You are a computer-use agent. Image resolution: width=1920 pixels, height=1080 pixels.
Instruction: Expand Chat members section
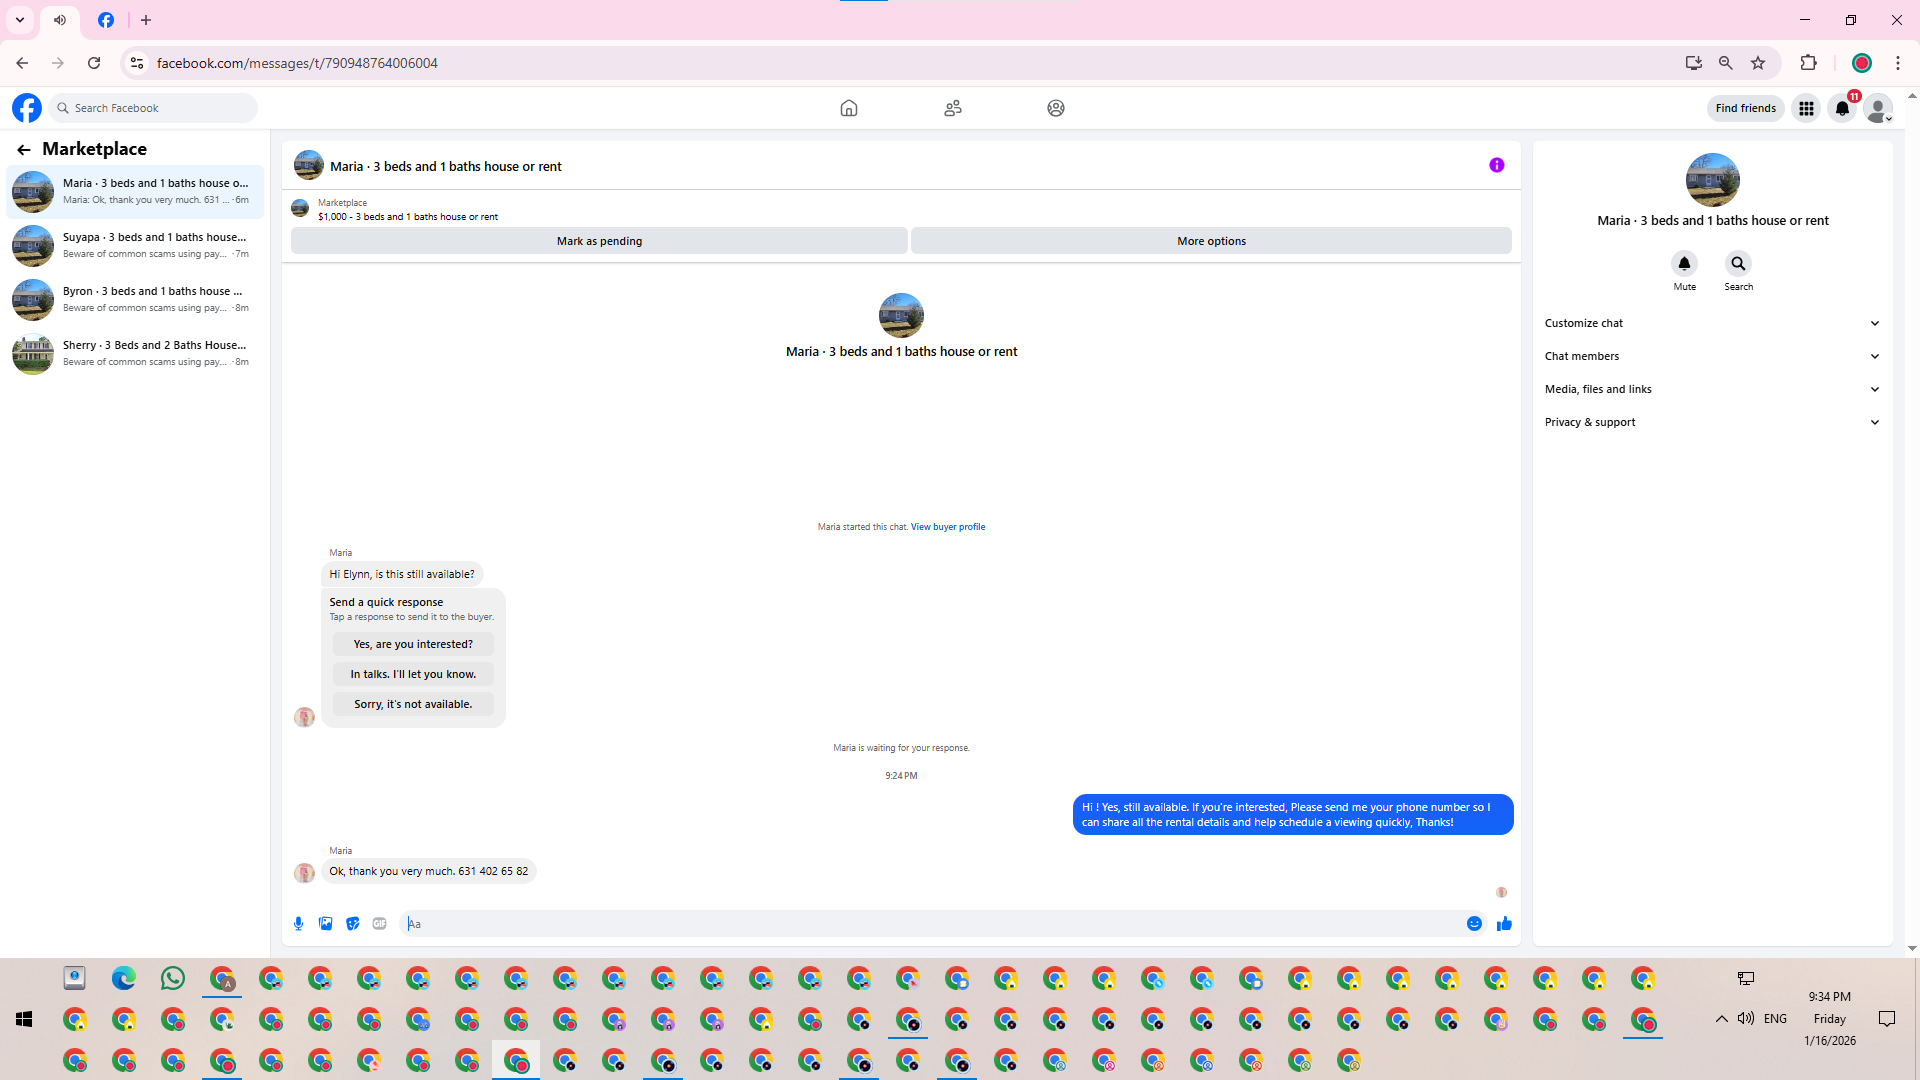[1712, 356]
